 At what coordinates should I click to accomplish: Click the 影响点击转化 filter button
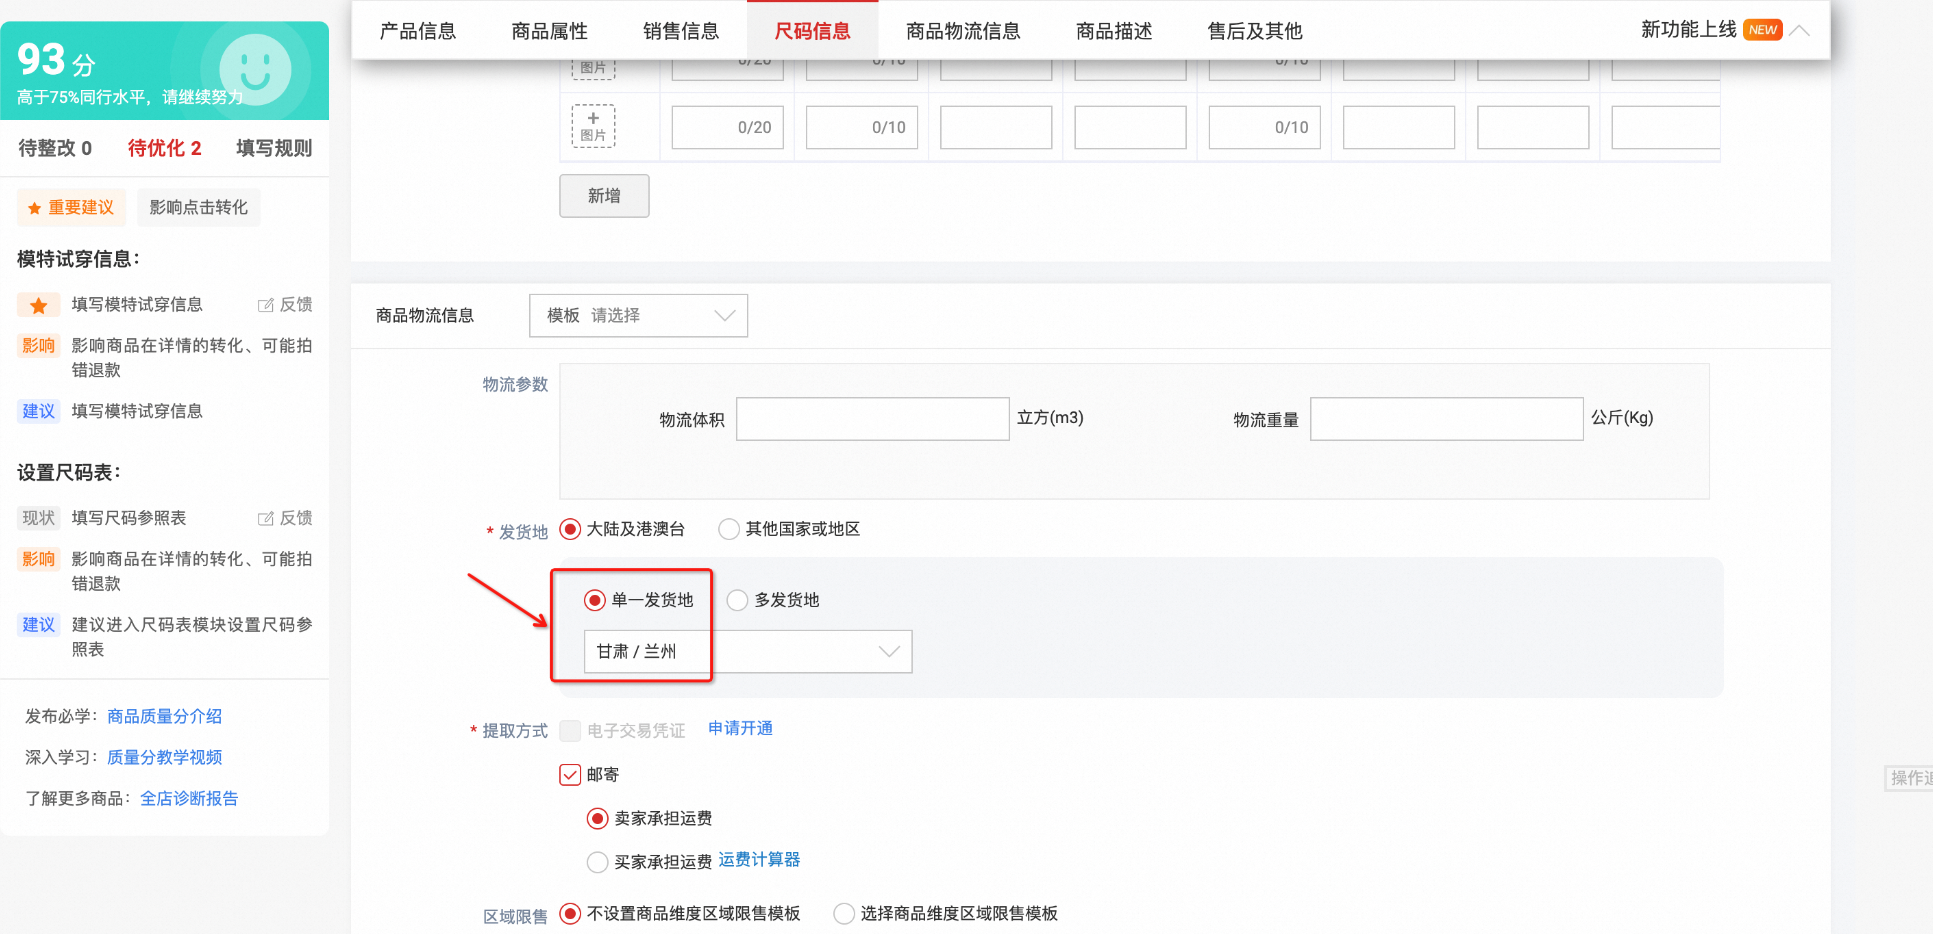coord(198,208)
